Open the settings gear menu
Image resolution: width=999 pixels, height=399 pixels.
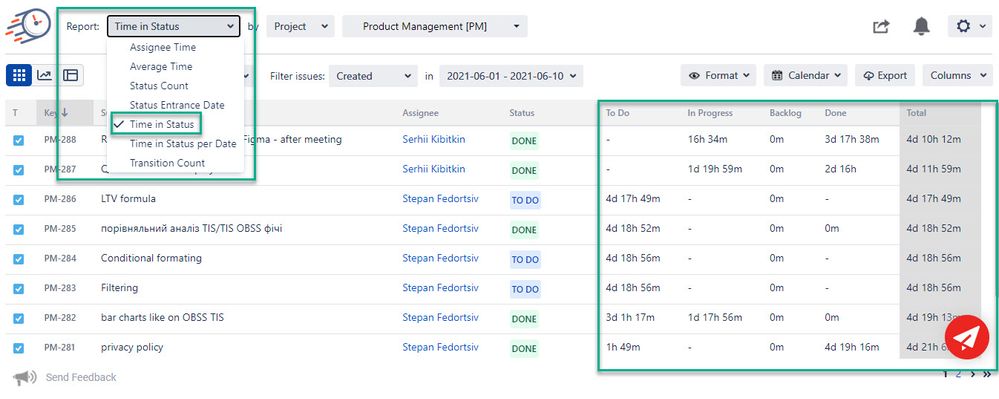970,27
